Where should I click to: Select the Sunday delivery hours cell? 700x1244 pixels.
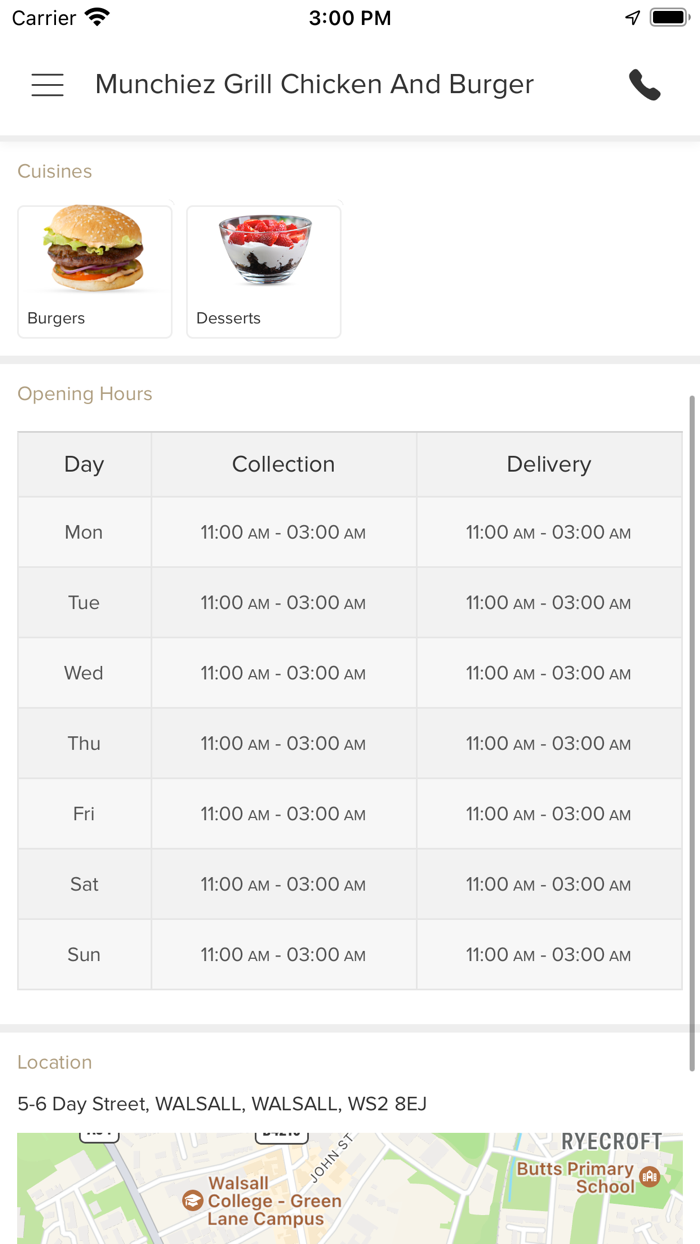[x=549, y=955]
